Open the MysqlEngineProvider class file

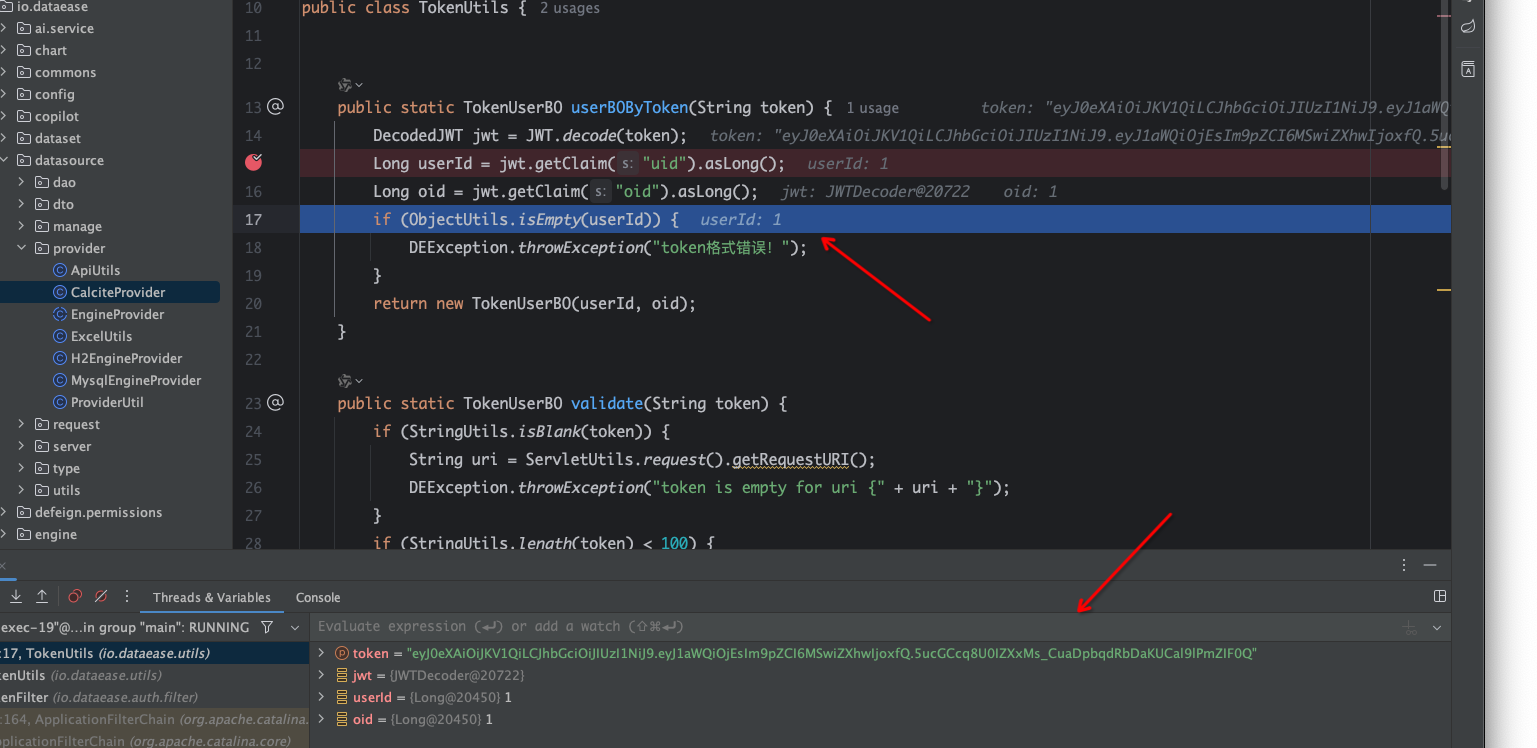[x=136, y=380]
